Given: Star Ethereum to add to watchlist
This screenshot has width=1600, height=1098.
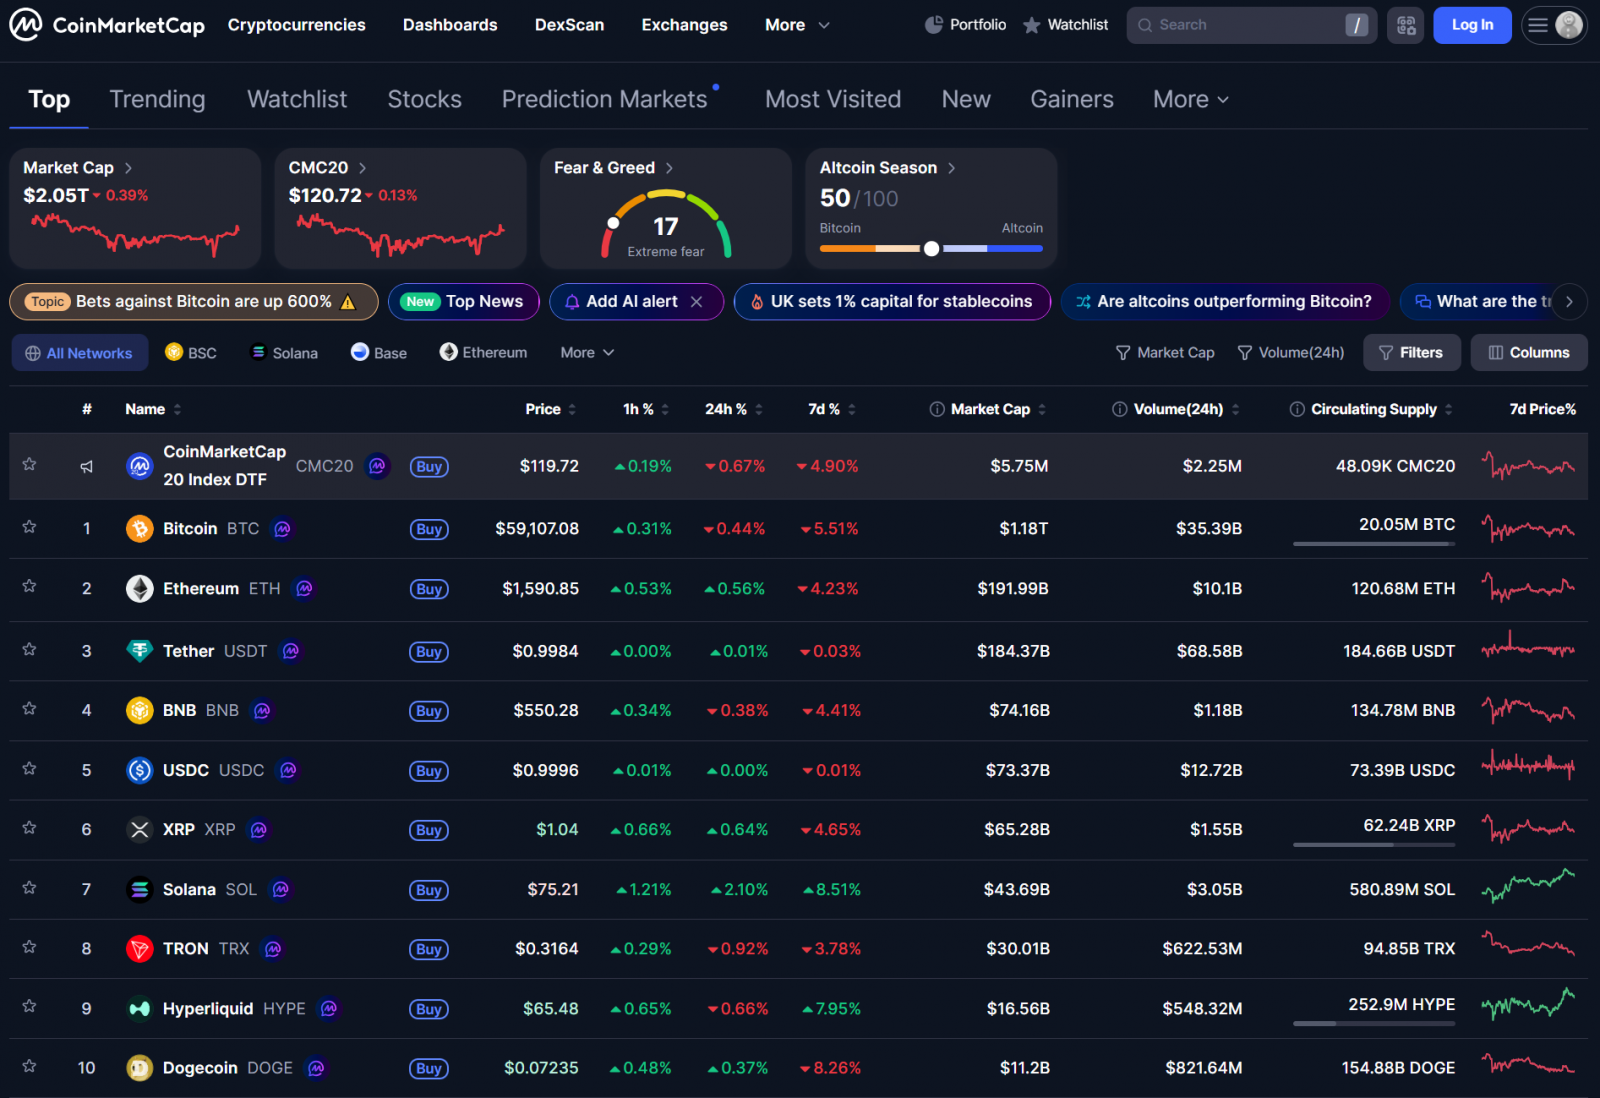Looking at the screenshot, I should pyautogui.click(x=29, y=586).
